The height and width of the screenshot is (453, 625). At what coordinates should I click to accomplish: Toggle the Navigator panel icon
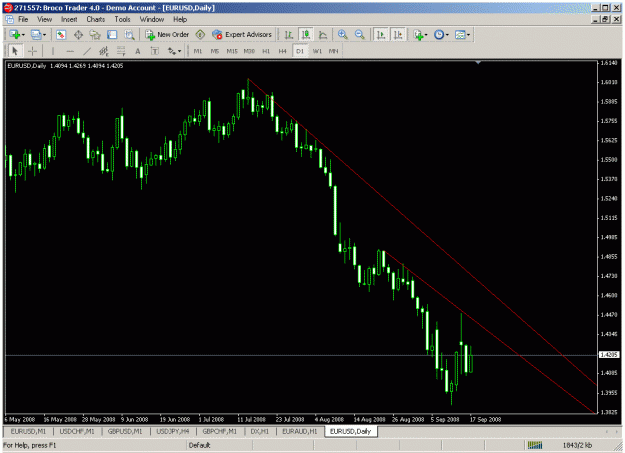[x=95, y=35]
